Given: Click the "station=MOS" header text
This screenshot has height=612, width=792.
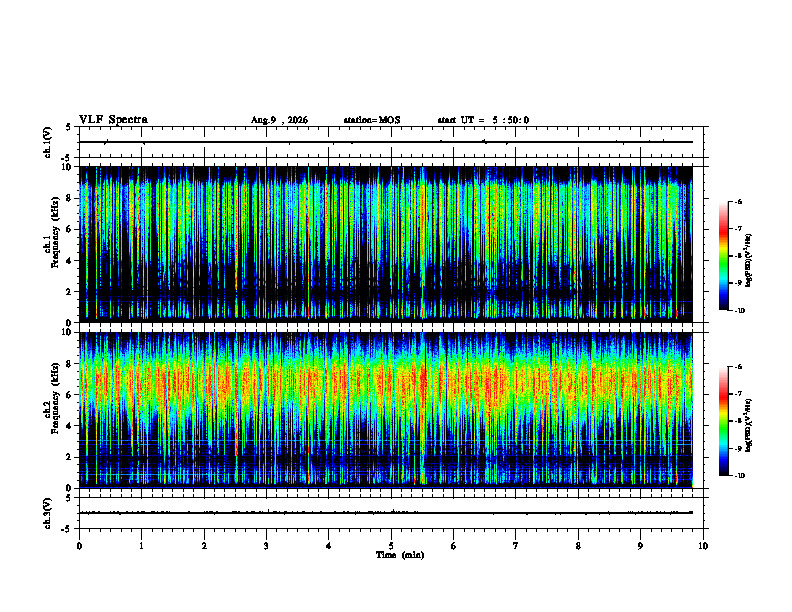Looking at the screenshot, I should tap(372, 120).
